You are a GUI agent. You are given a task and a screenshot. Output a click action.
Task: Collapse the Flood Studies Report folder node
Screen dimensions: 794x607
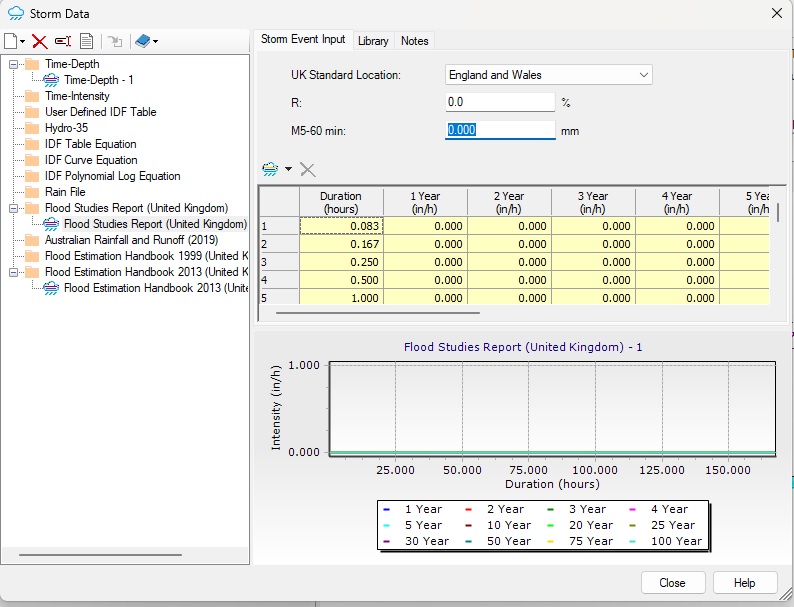click(14, 208)
